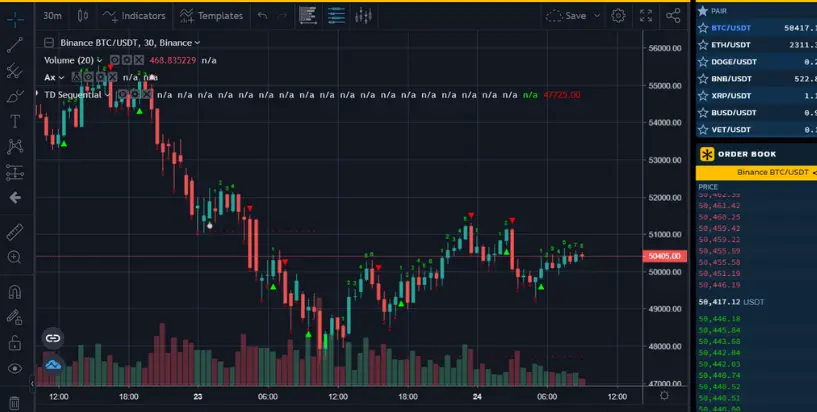Toggle the horizontal lines panel icon

click(x=337, y=16)
